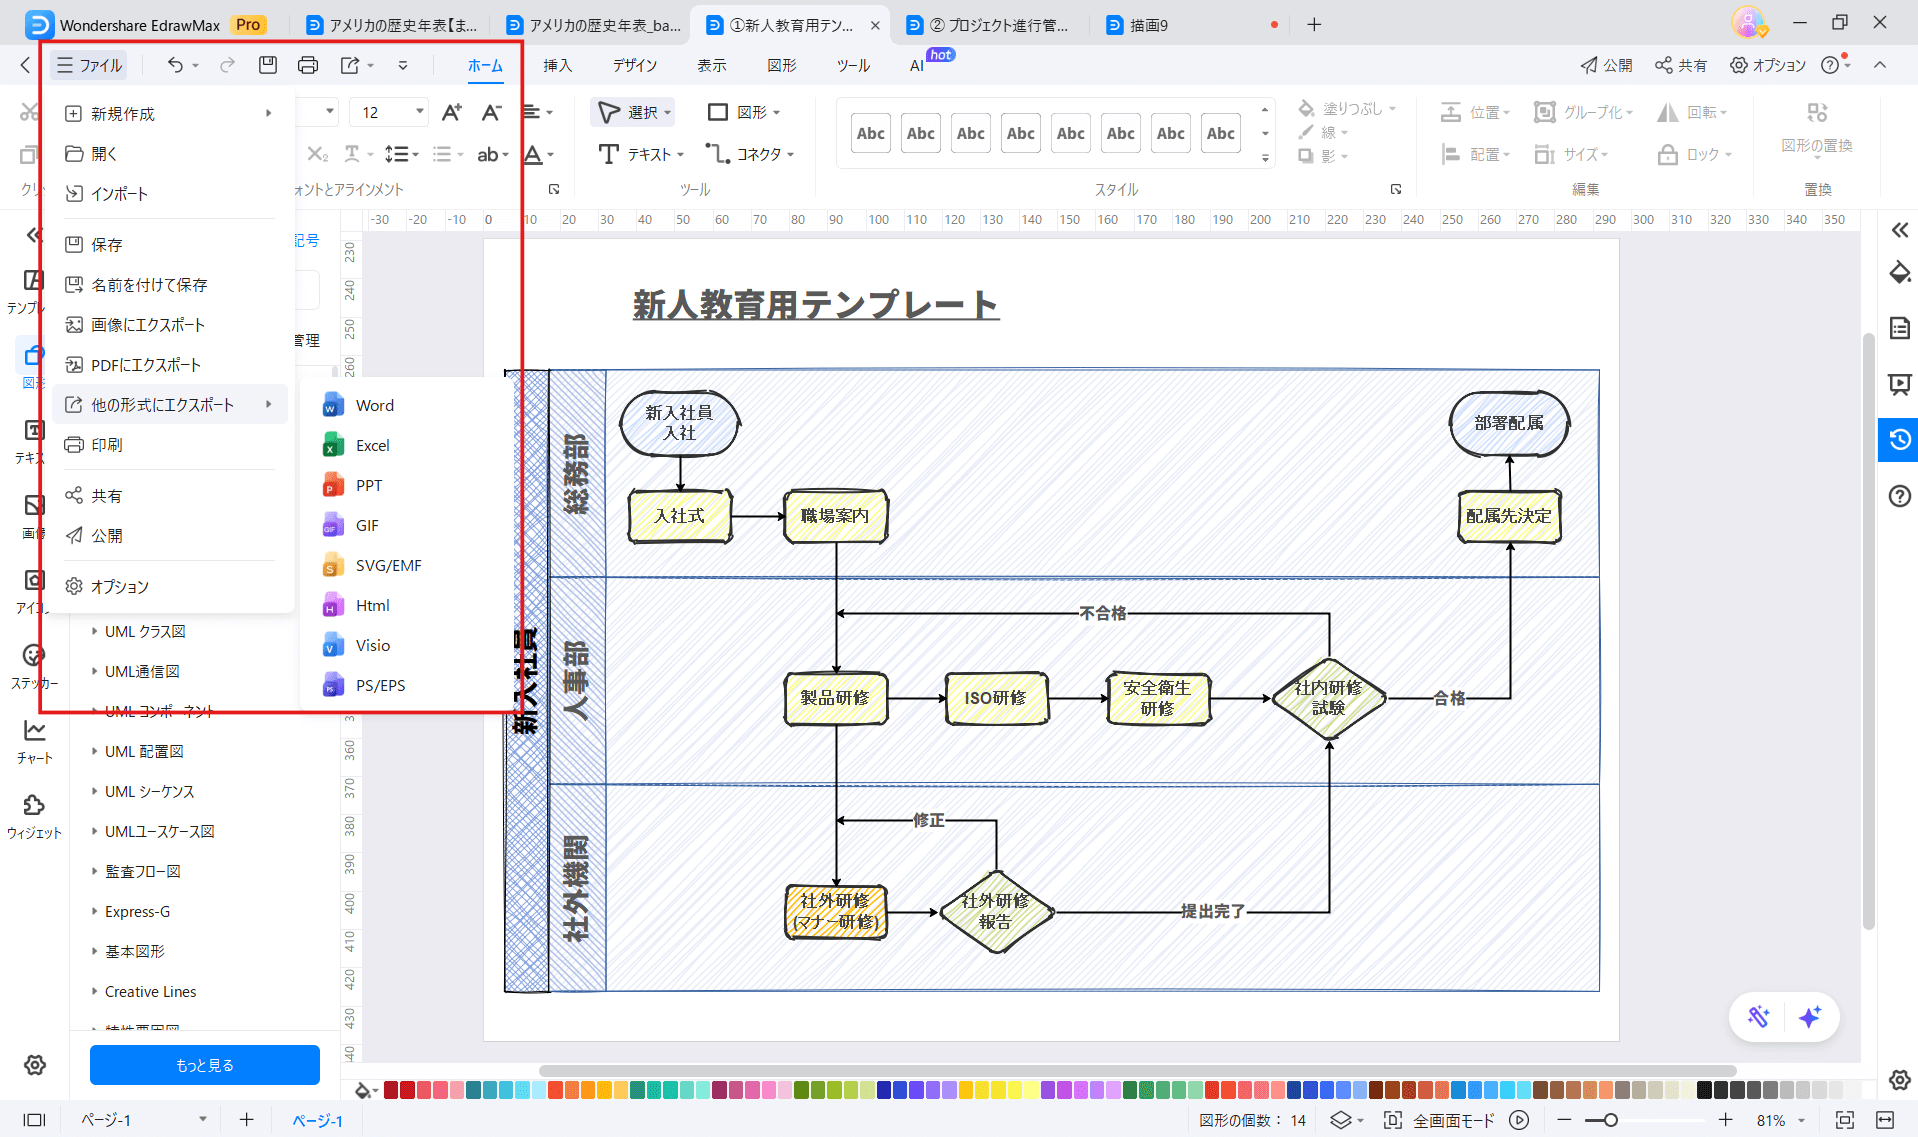Select the 職場案内 shape on canvas
This screenshot has height=1137, width=1918.
[835, 516]
